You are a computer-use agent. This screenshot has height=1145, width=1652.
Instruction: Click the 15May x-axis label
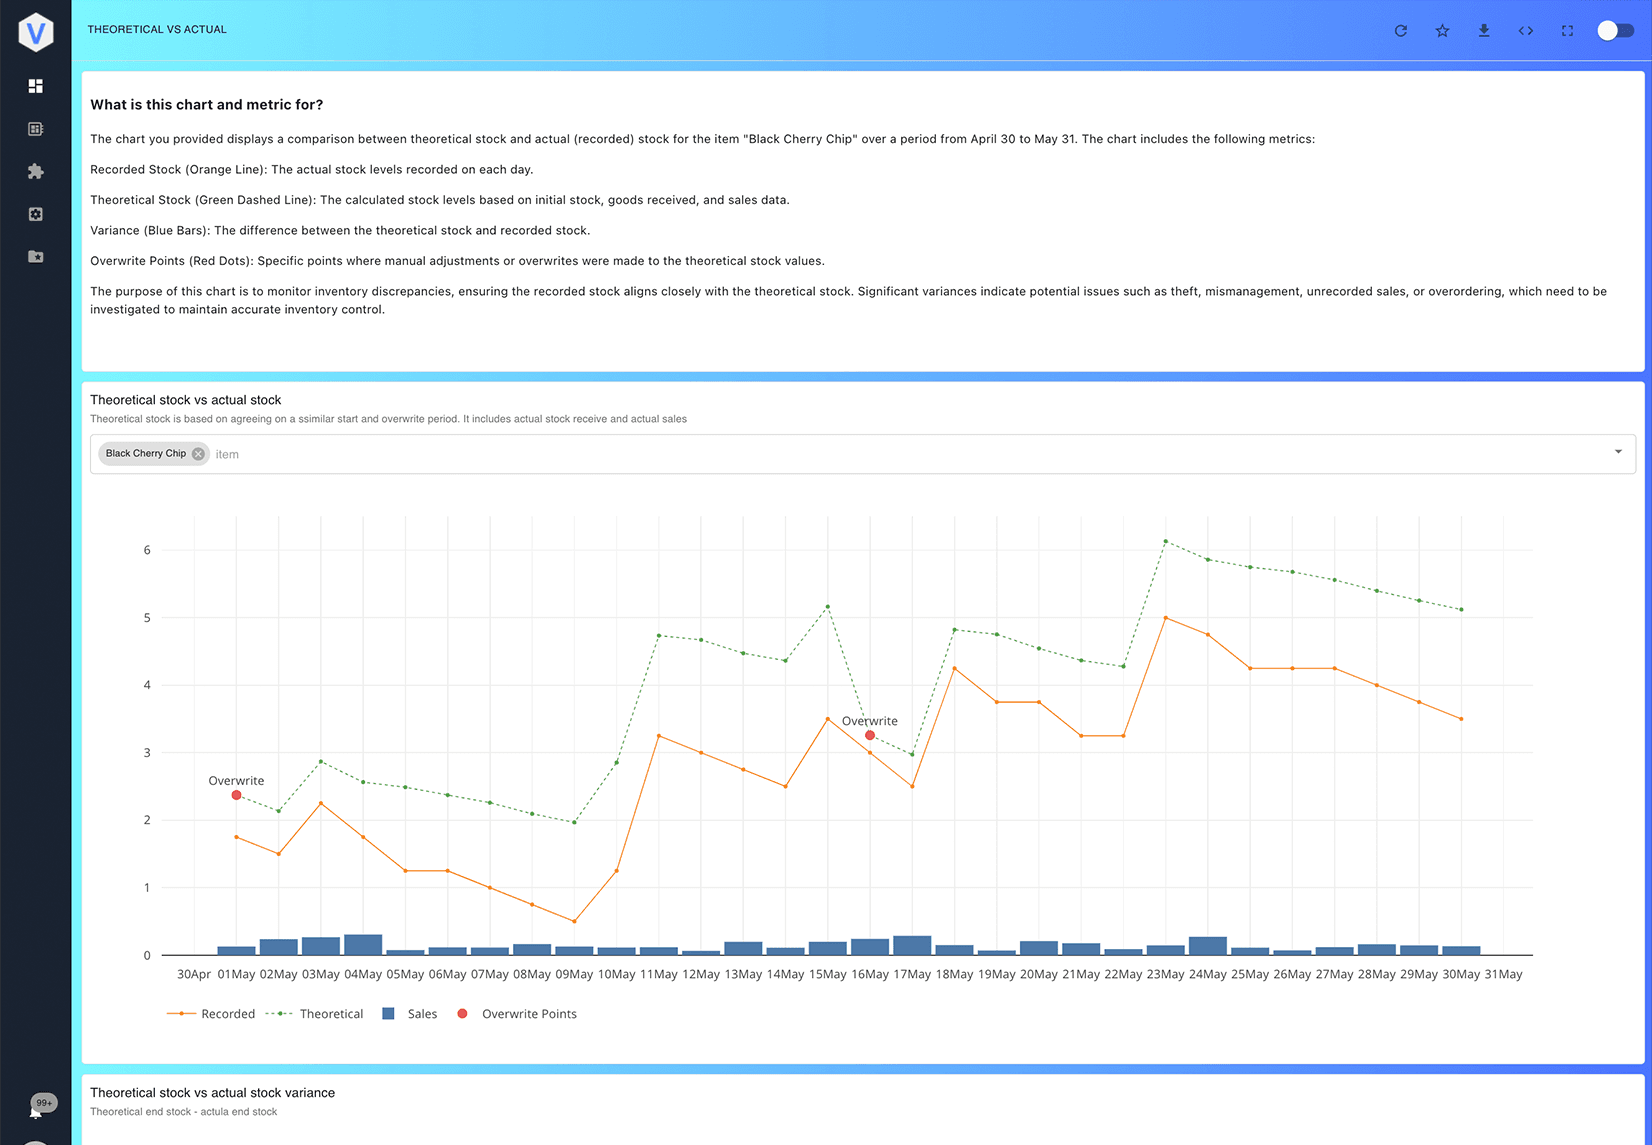click(828, 975)
